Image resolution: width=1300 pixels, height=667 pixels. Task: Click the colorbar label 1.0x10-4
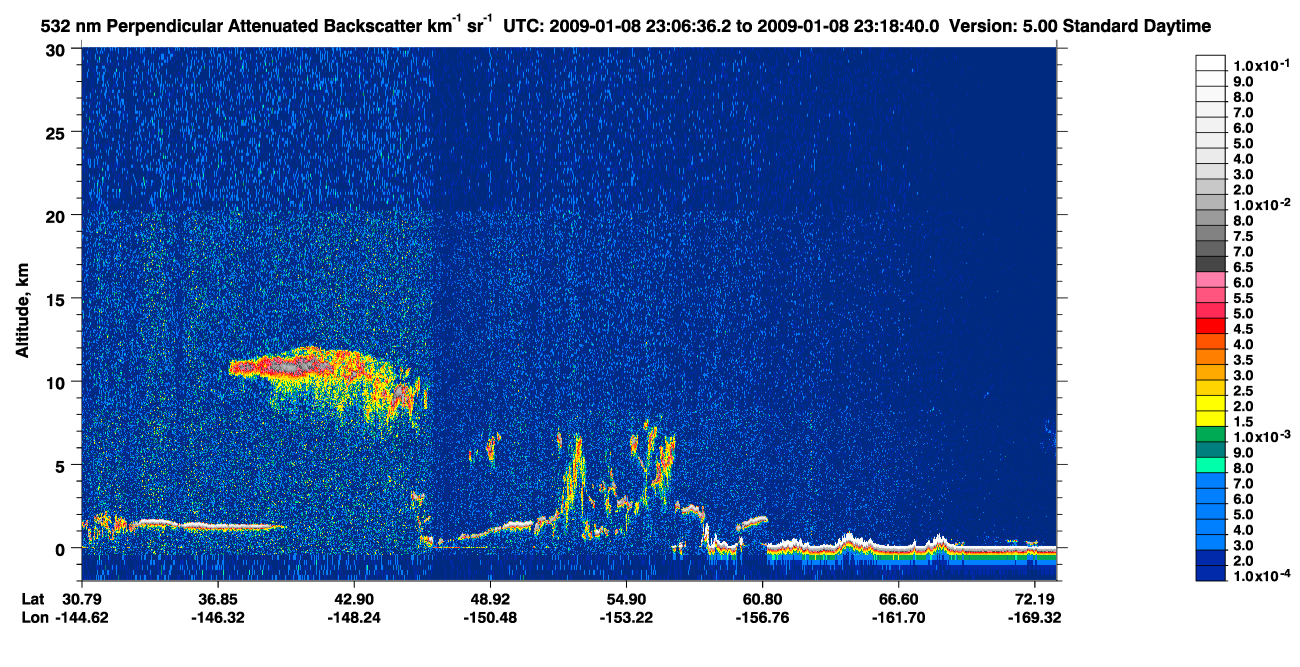[1261, 576]
